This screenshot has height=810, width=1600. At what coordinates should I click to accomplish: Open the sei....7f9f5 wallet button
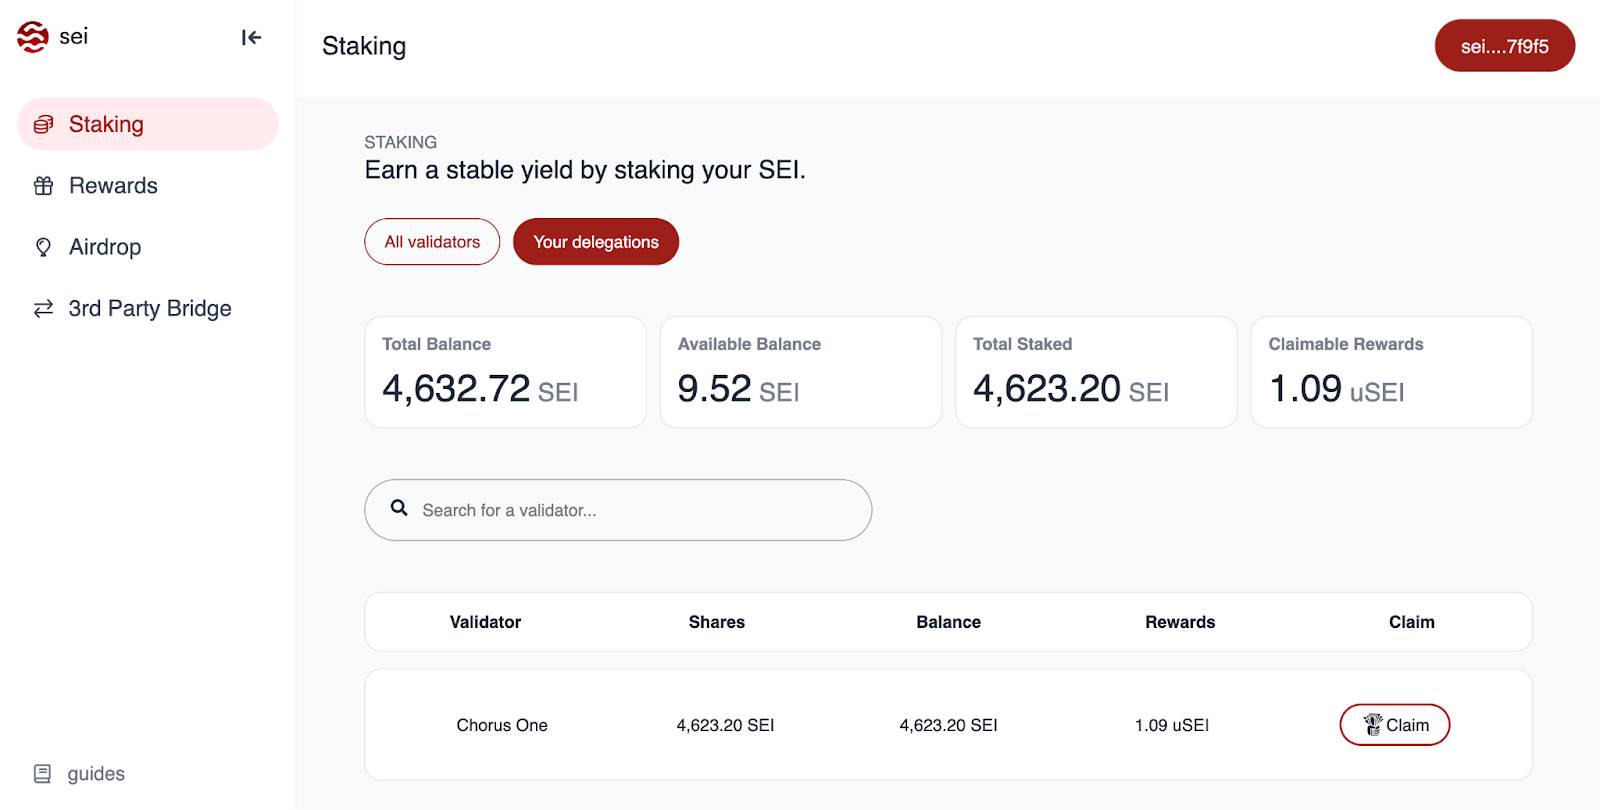point(1504,46)
